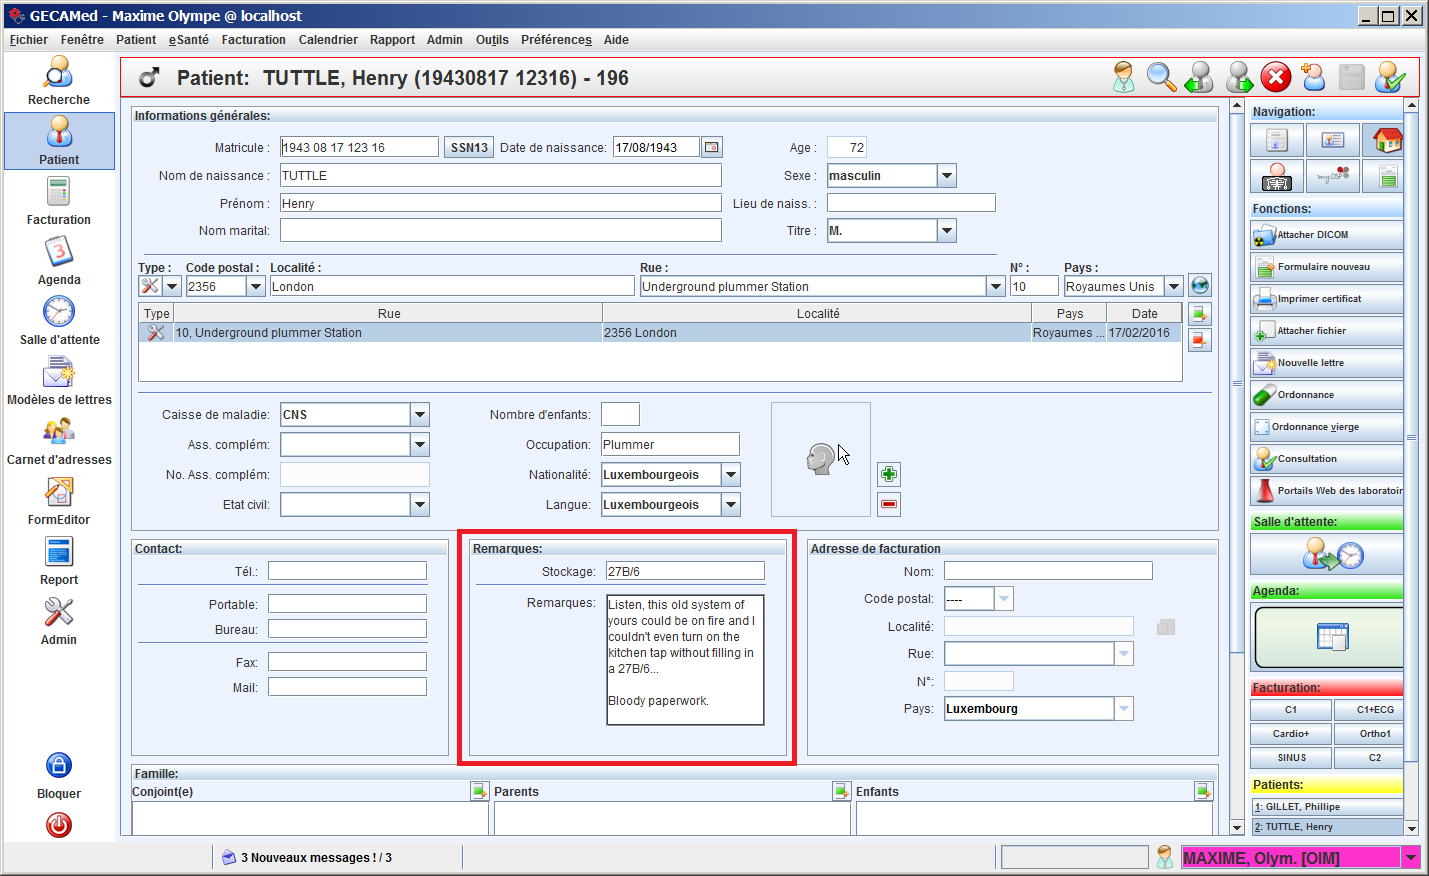Click the magnifier search icon in patient header
This screenshot has height=876, width=1429.
coord(1161,78)
